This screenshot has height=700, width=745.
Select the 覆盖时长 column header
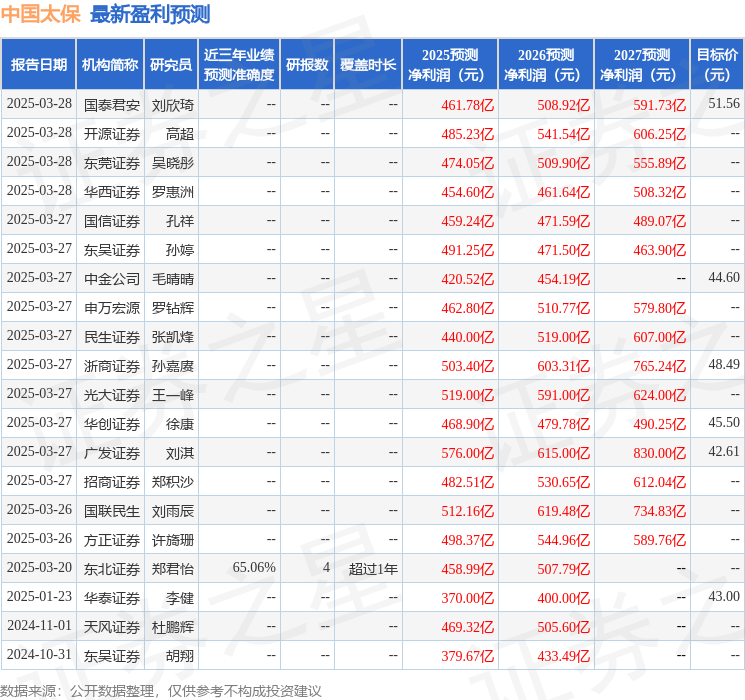coord(368,65)
